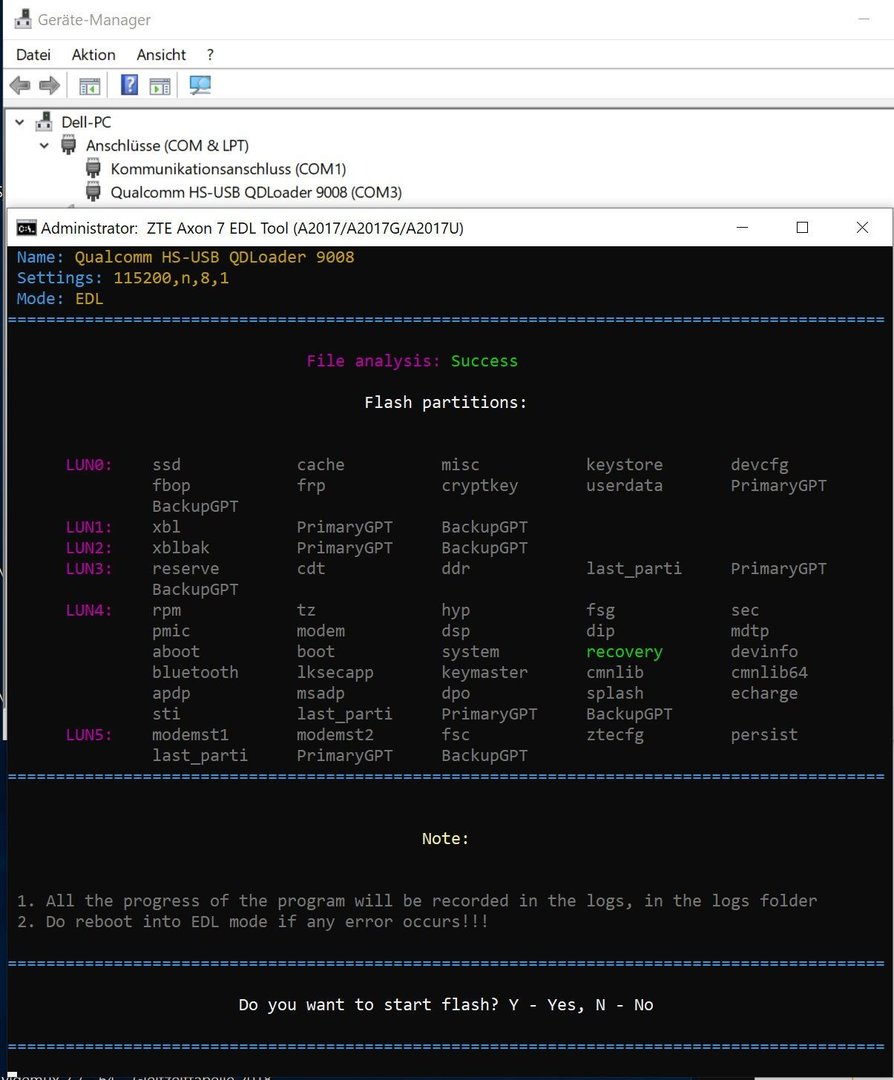Click the 'echarge' partition name
This screenshot has width=894, height=1080.
pos(765,694)
